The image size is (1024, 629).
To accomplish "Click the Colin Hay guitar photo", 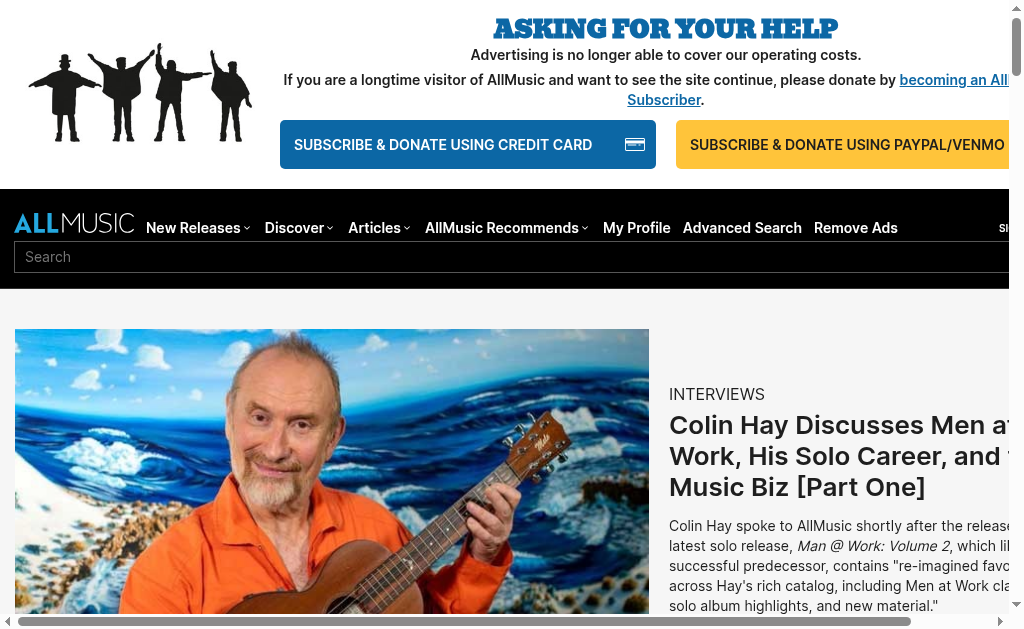I will (x=332, y=471).
